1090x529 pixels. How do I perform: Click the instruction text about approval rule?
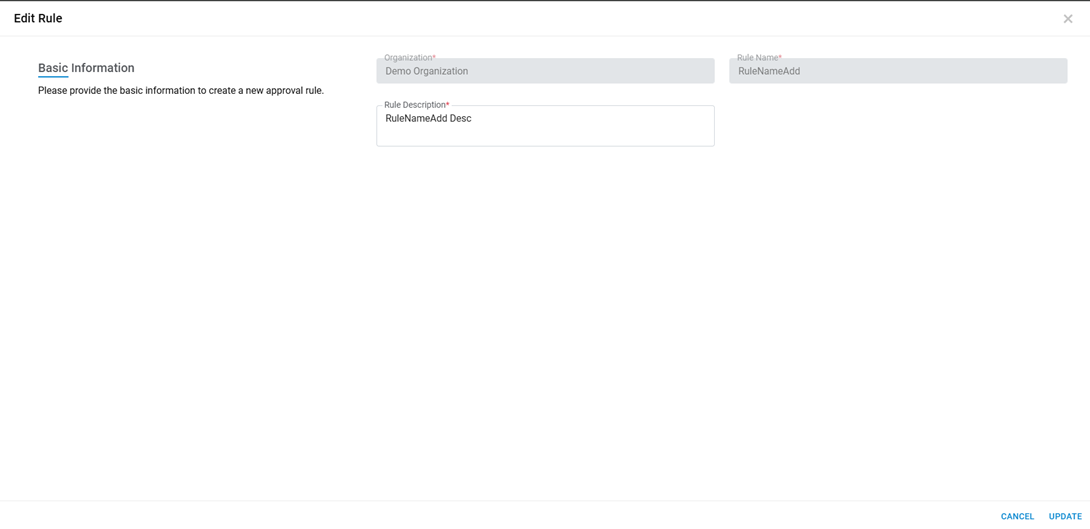pos(181,90)
